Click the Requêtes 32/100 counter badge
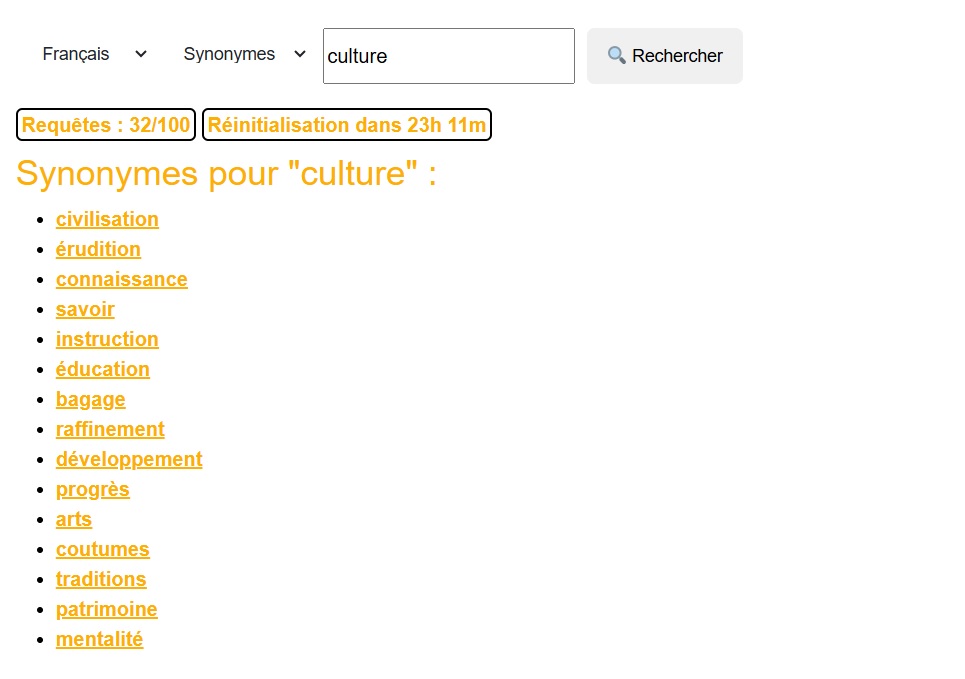Screen dimensions: 965x679 106,125
